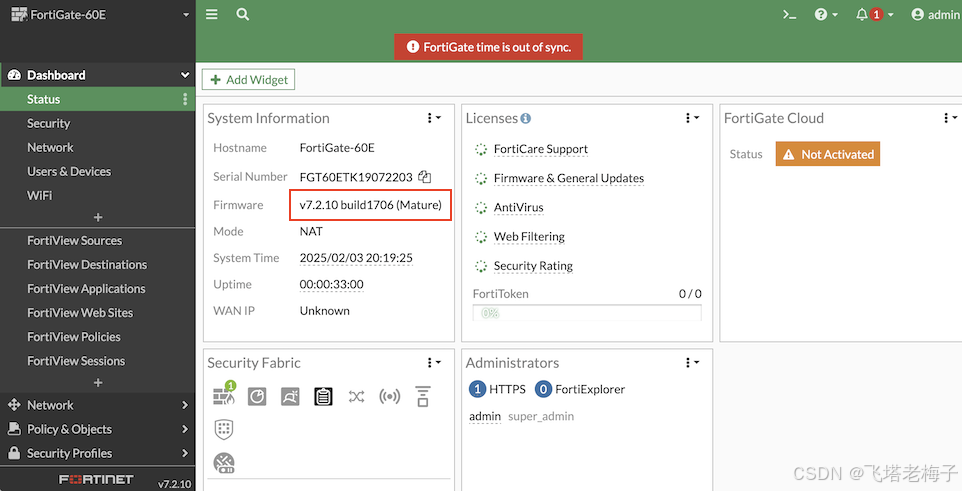Click the Security Rating license entry
Screen dimensions: 962x491
[533, 266]
